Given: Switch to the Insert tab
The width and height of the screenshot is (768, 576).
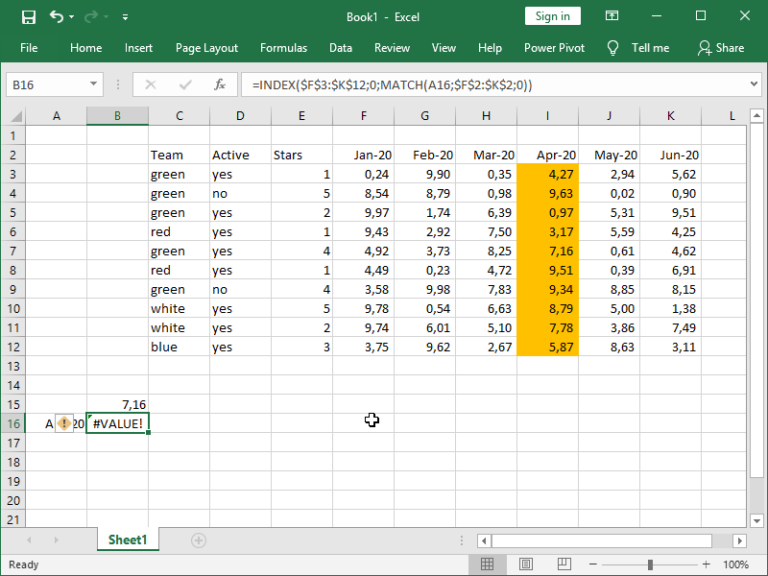Looking at the screenshot, I should tap(138, 48).
